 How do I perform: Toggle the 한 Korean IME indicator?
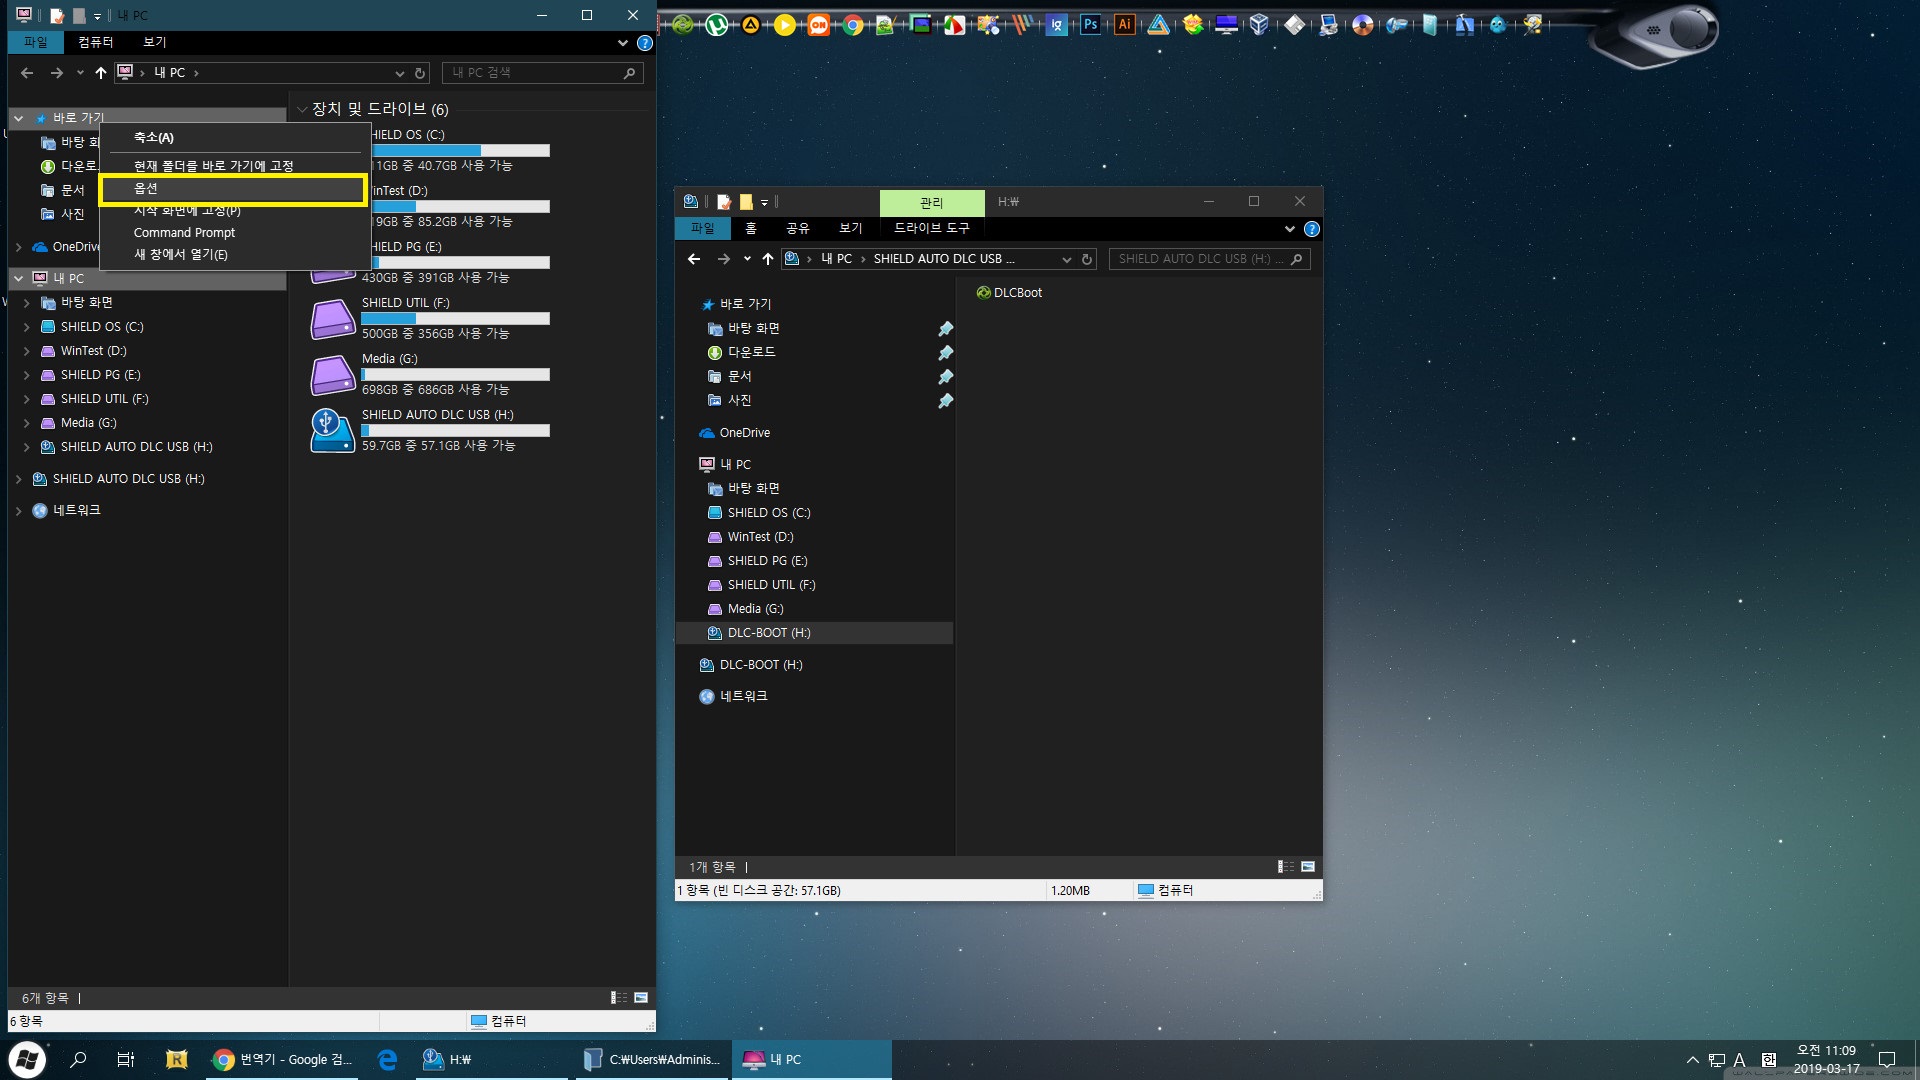point(1768,1060)
